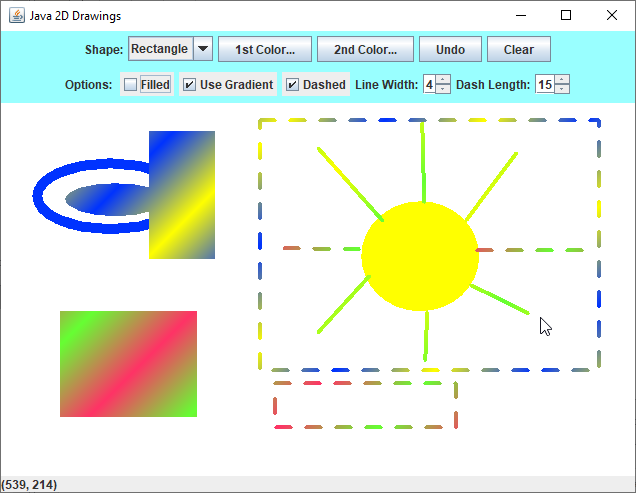Click the yellow sun circle

(x=420, y=256)
